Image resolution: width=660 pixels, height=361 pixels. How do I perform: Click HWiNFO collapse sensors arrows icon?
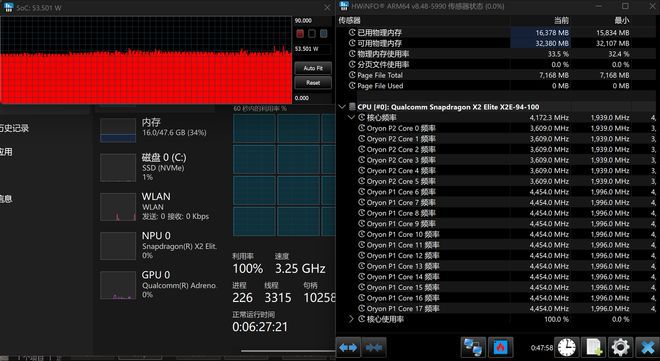pyautogui.click(x=373, y=348)
